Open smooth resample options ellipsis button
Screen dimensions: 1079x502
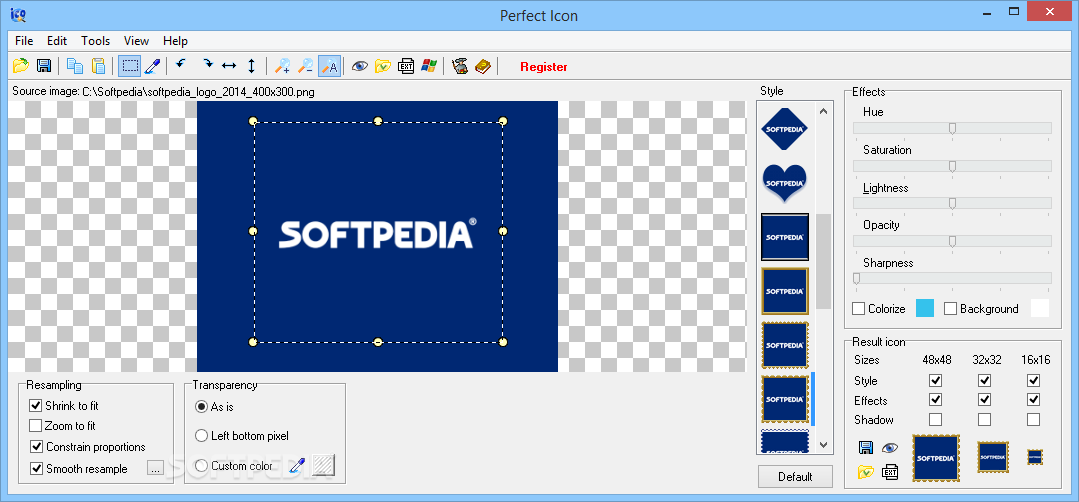tap(155, 468)
